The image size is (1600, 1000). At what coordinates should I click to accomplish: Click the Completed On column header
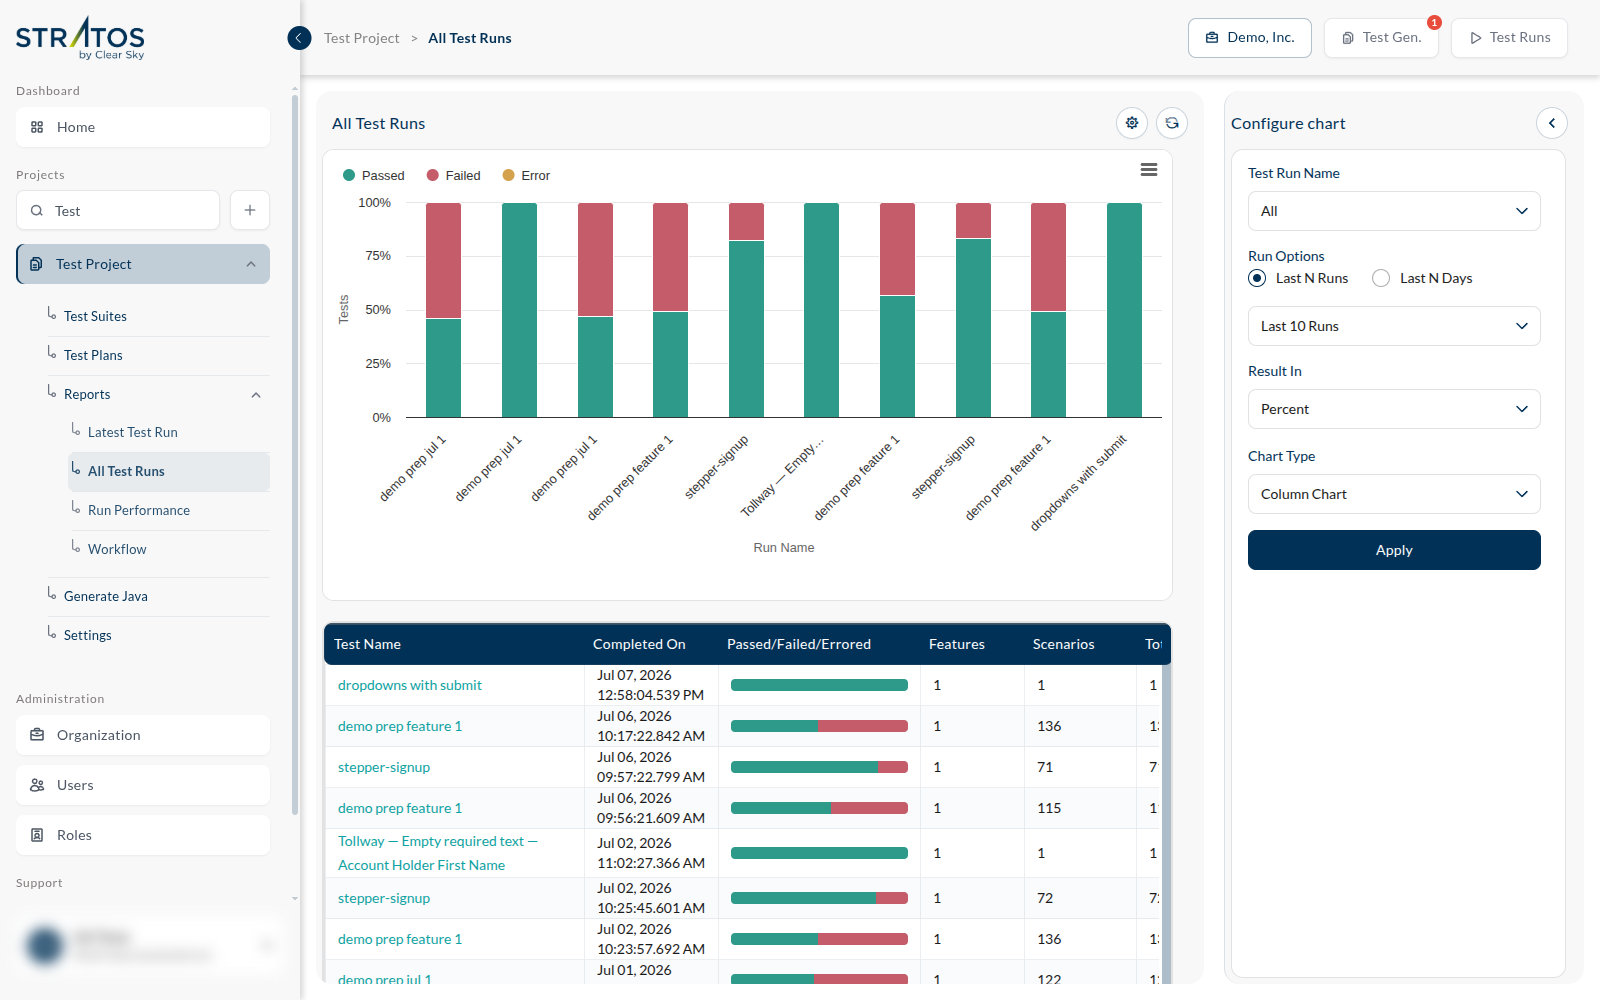(639, 644)
